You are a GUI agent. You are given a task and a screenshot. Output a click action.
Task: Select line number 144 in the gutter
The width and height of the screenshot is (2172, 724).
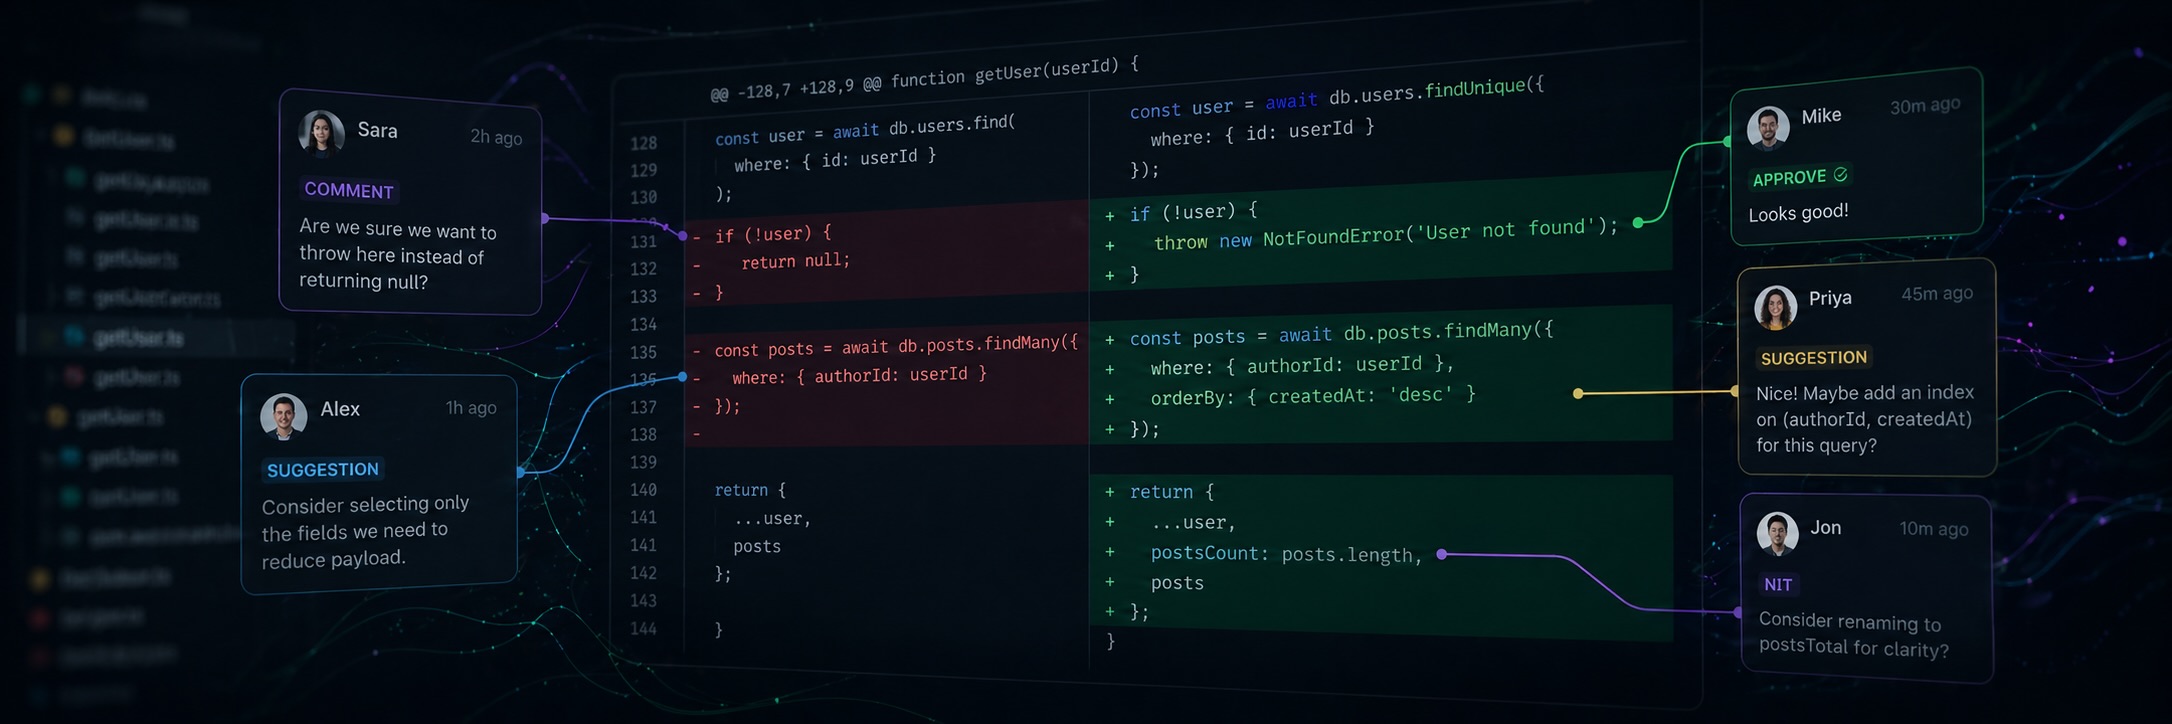click(x=643, y=629)
